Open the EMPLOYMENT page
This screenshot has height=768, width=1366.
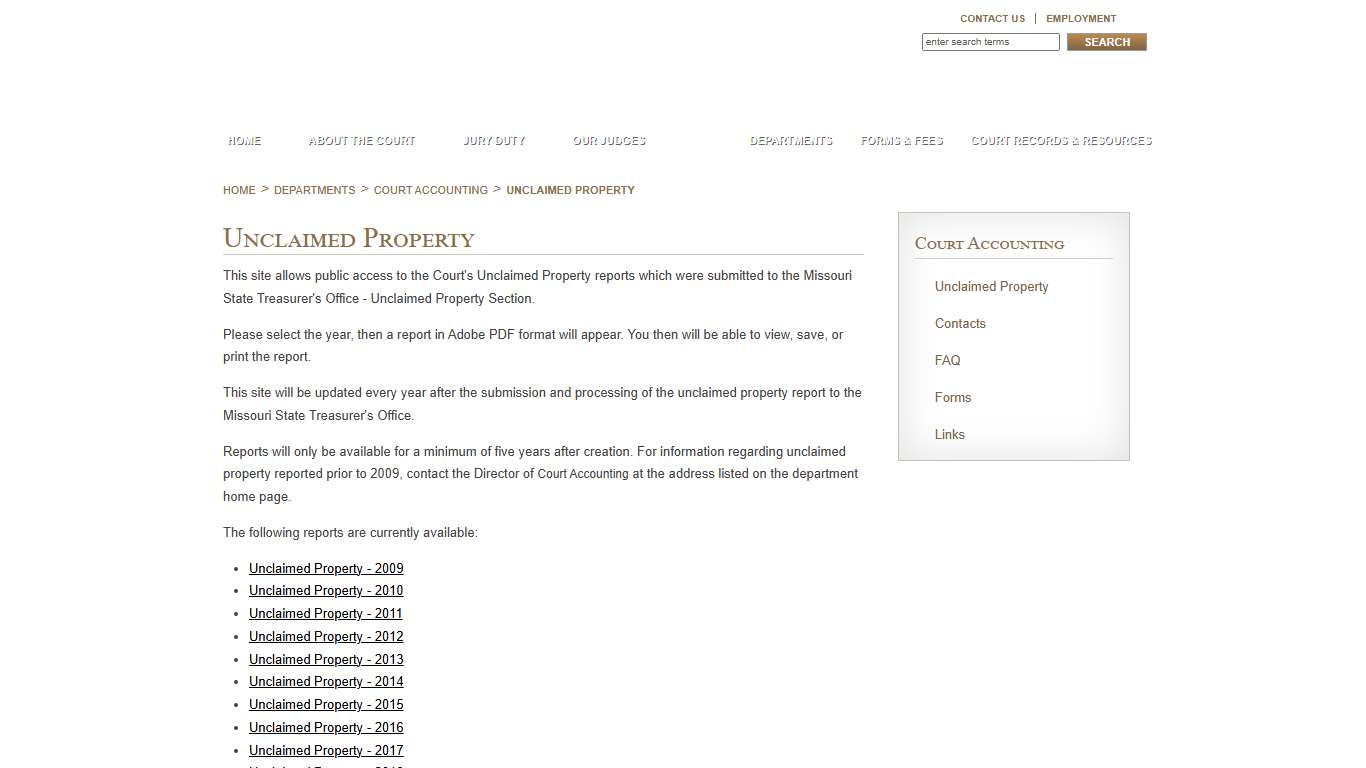(x=1081, y=18)
